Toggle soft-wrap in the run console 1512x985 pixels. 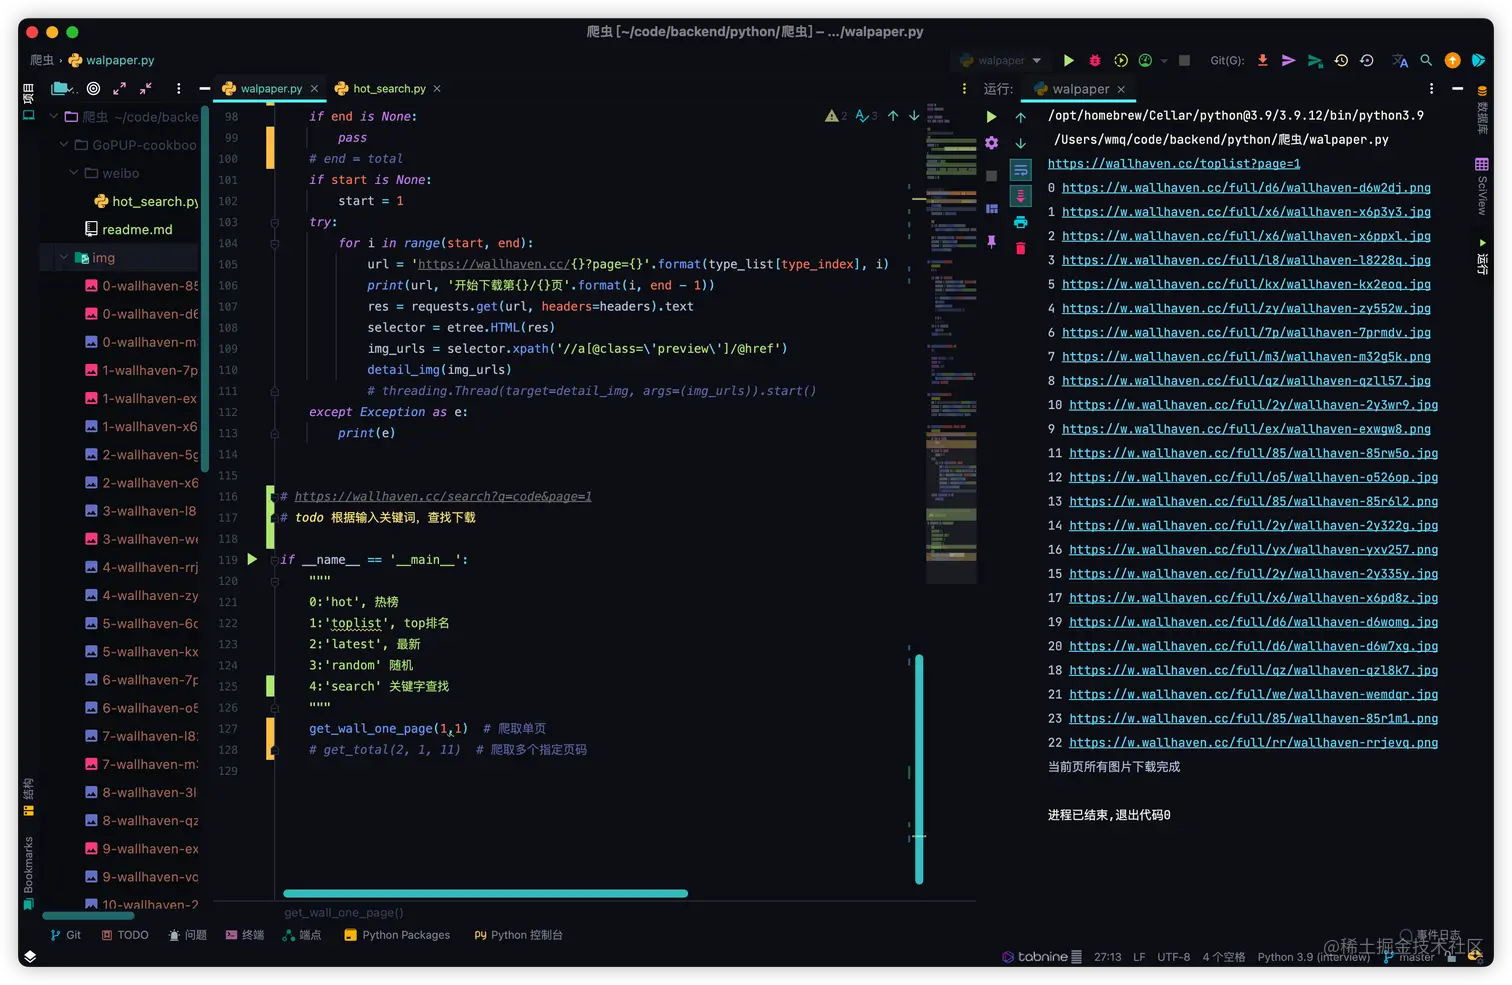1021,170
